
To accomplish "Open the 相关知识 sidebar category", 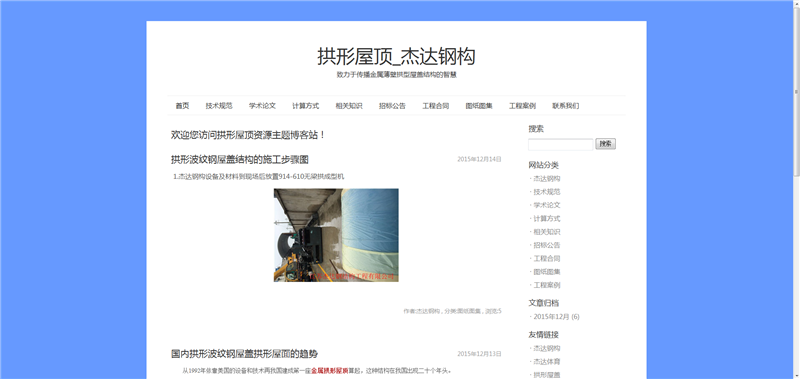I will coord(547,232).
